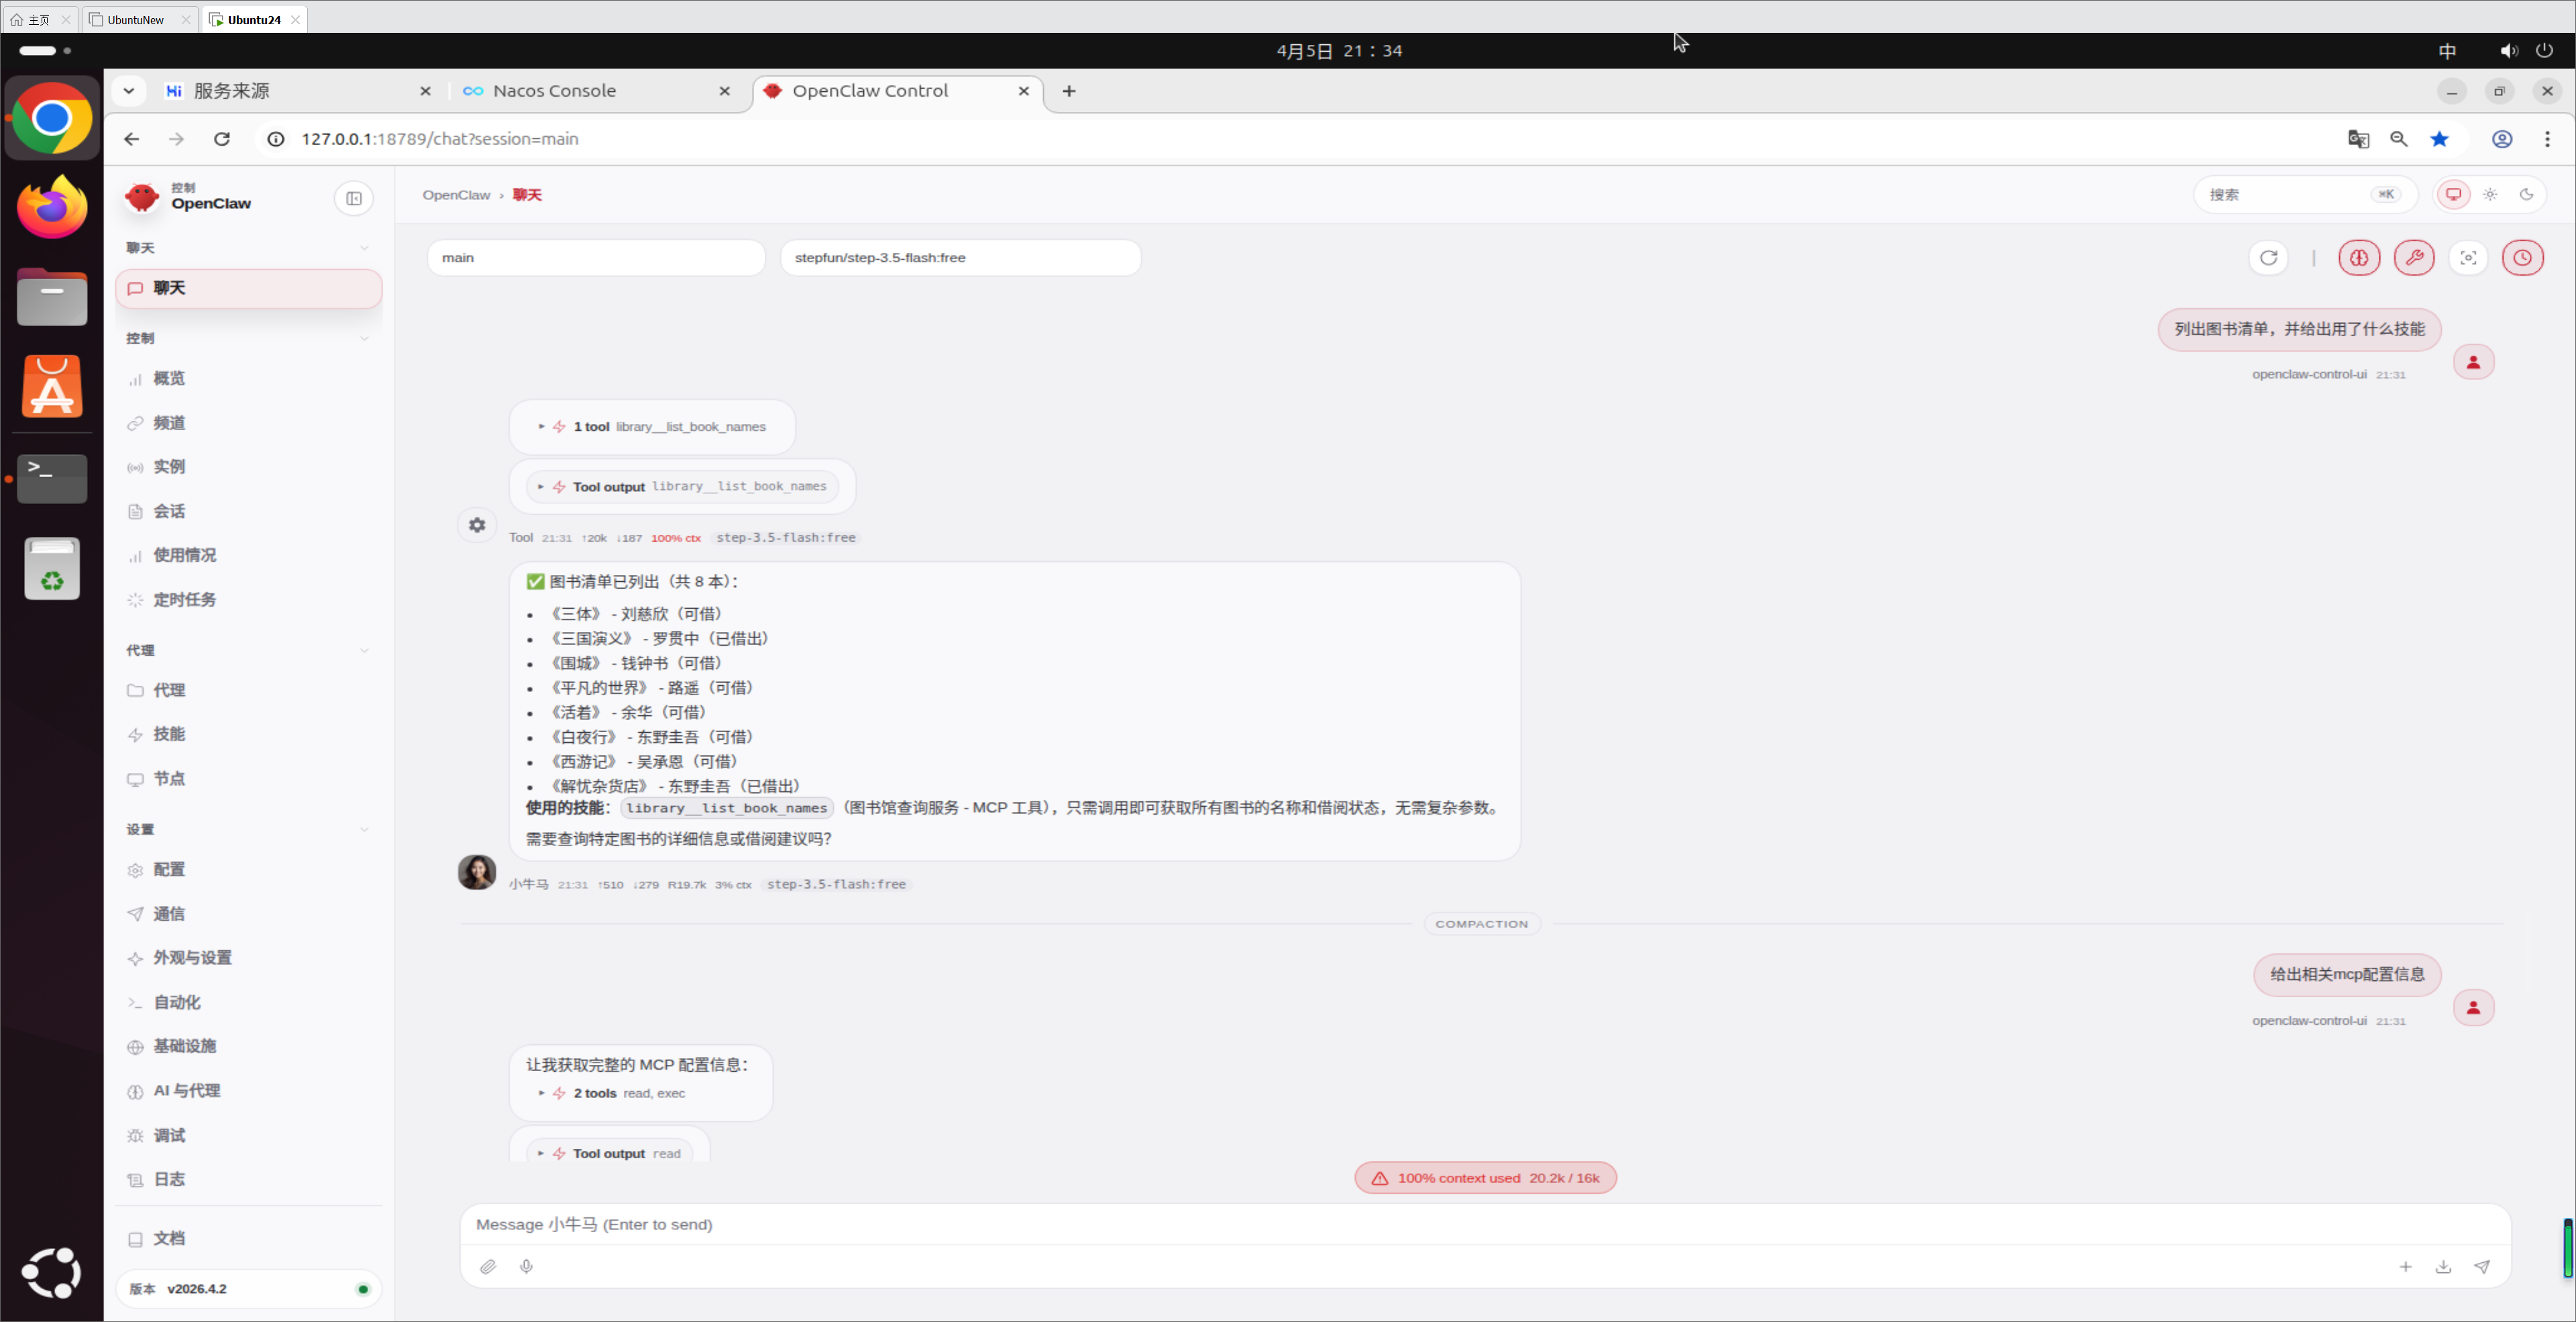Click the send message arrow icon
The width and height of the screenshot is (2576, 1322).
pyautogui.click(x=2482, y=1267)
